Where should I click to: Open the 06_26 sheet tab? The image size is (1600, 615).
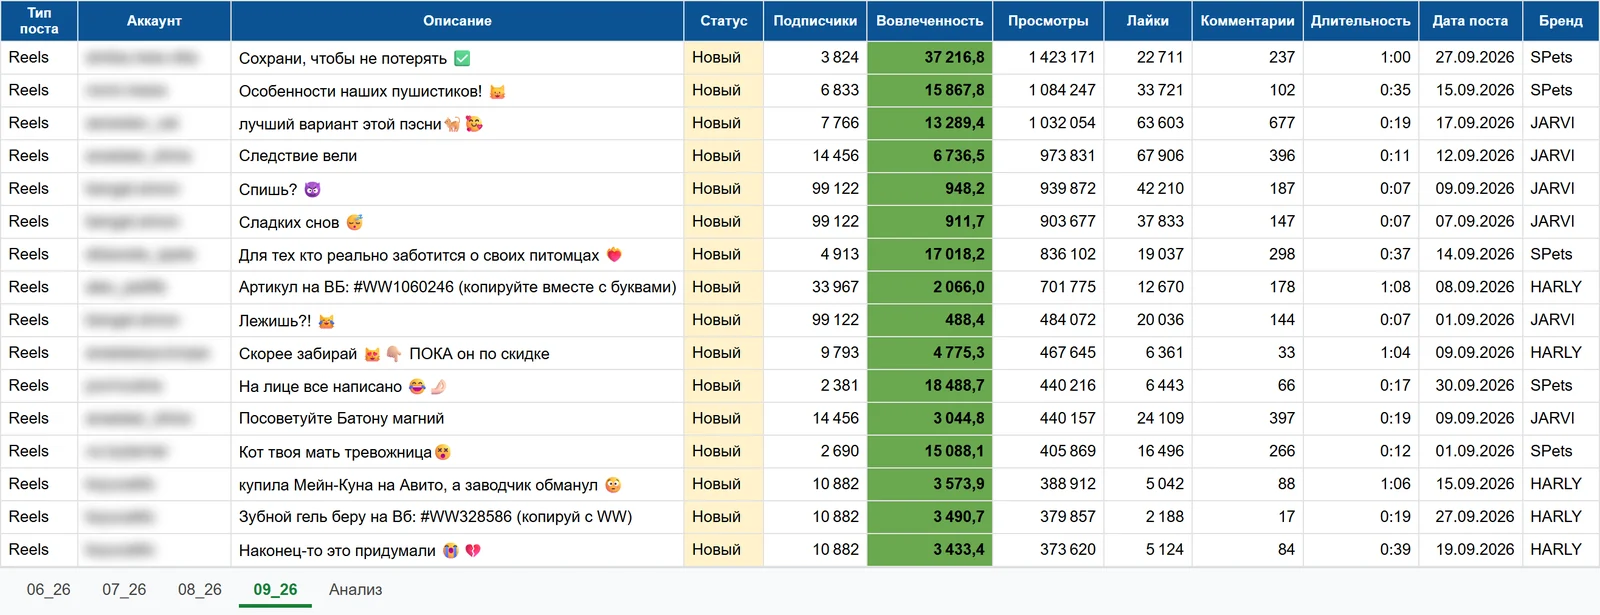48,589
